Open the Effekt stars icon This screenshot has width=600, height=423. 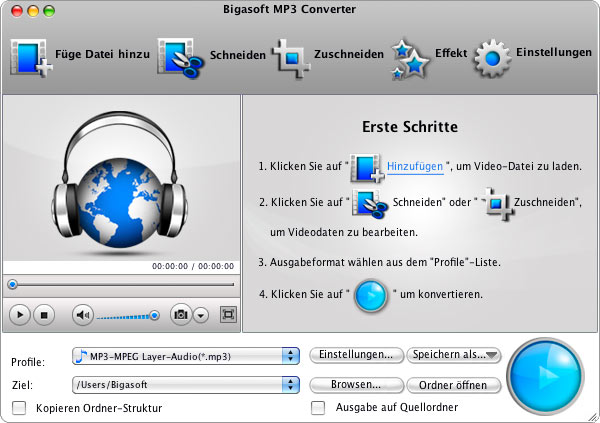click(x=410, y=59)
